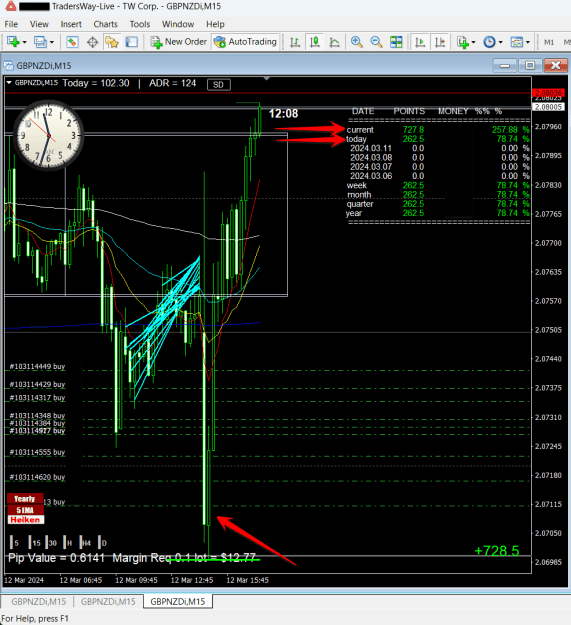Select the candlestick chart type icon
571x625 pixels.
[315, 42]
